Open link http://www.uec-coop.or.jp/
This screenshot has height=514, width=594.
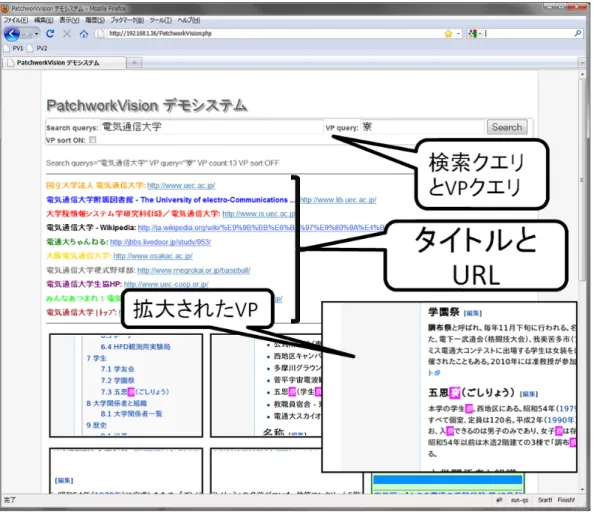click(166, 284)
